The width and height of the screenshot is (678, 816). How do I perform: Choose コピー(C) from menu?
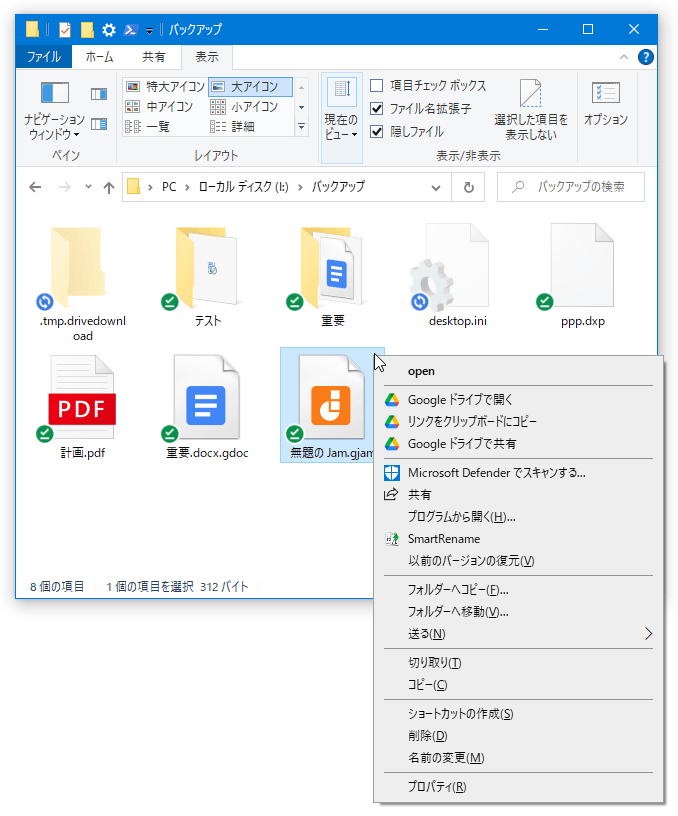click(518, 685)
